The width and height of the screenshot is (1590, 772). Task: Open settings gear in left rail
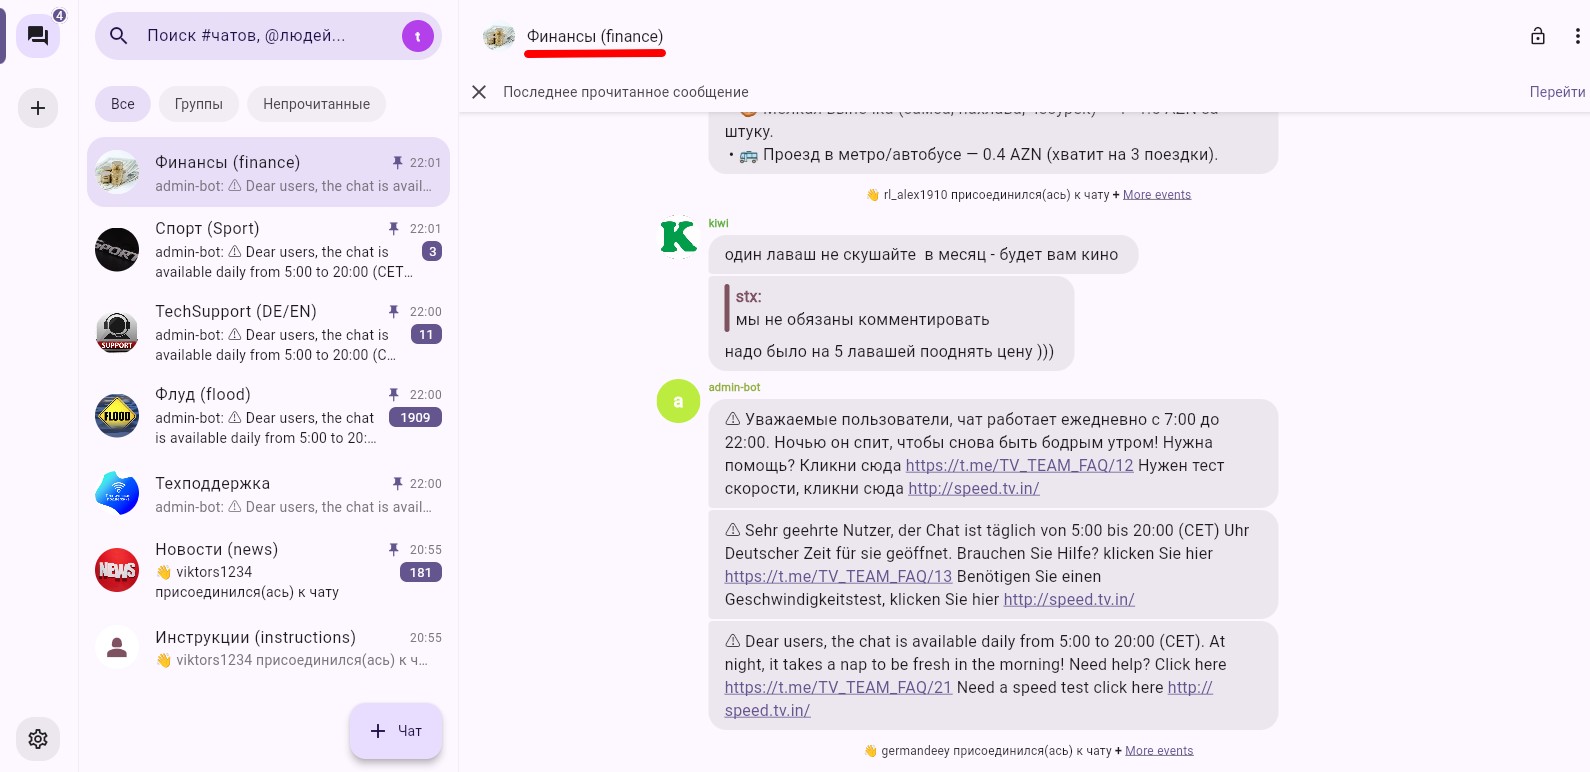[x=38, y=739]
